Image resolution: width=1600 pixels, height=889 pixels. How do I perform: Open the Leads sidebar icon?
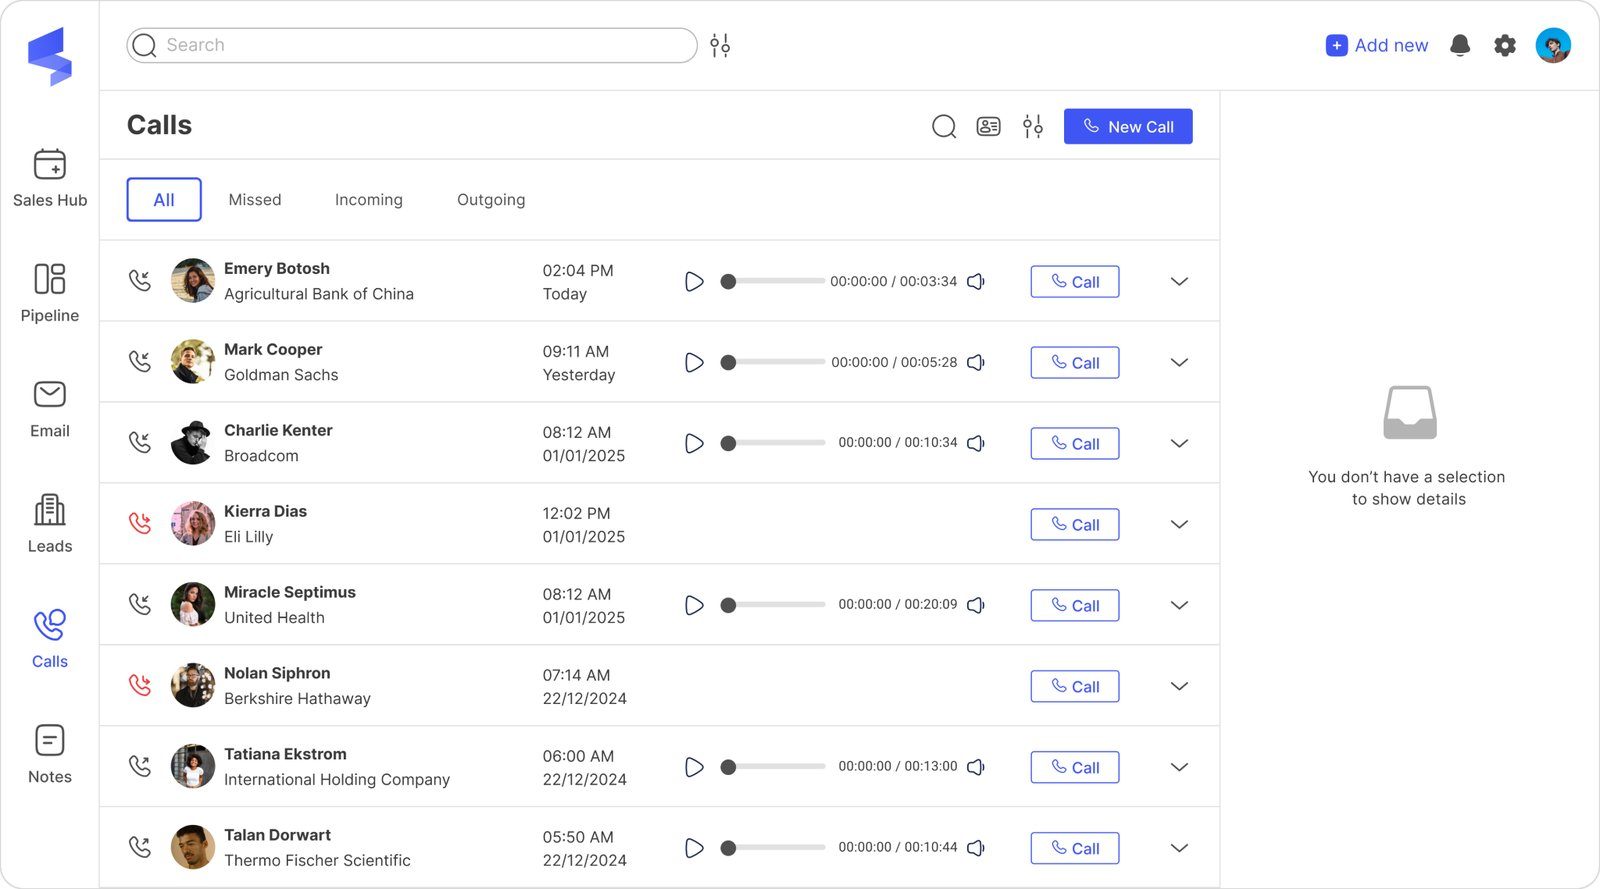(x=50, y=523)
